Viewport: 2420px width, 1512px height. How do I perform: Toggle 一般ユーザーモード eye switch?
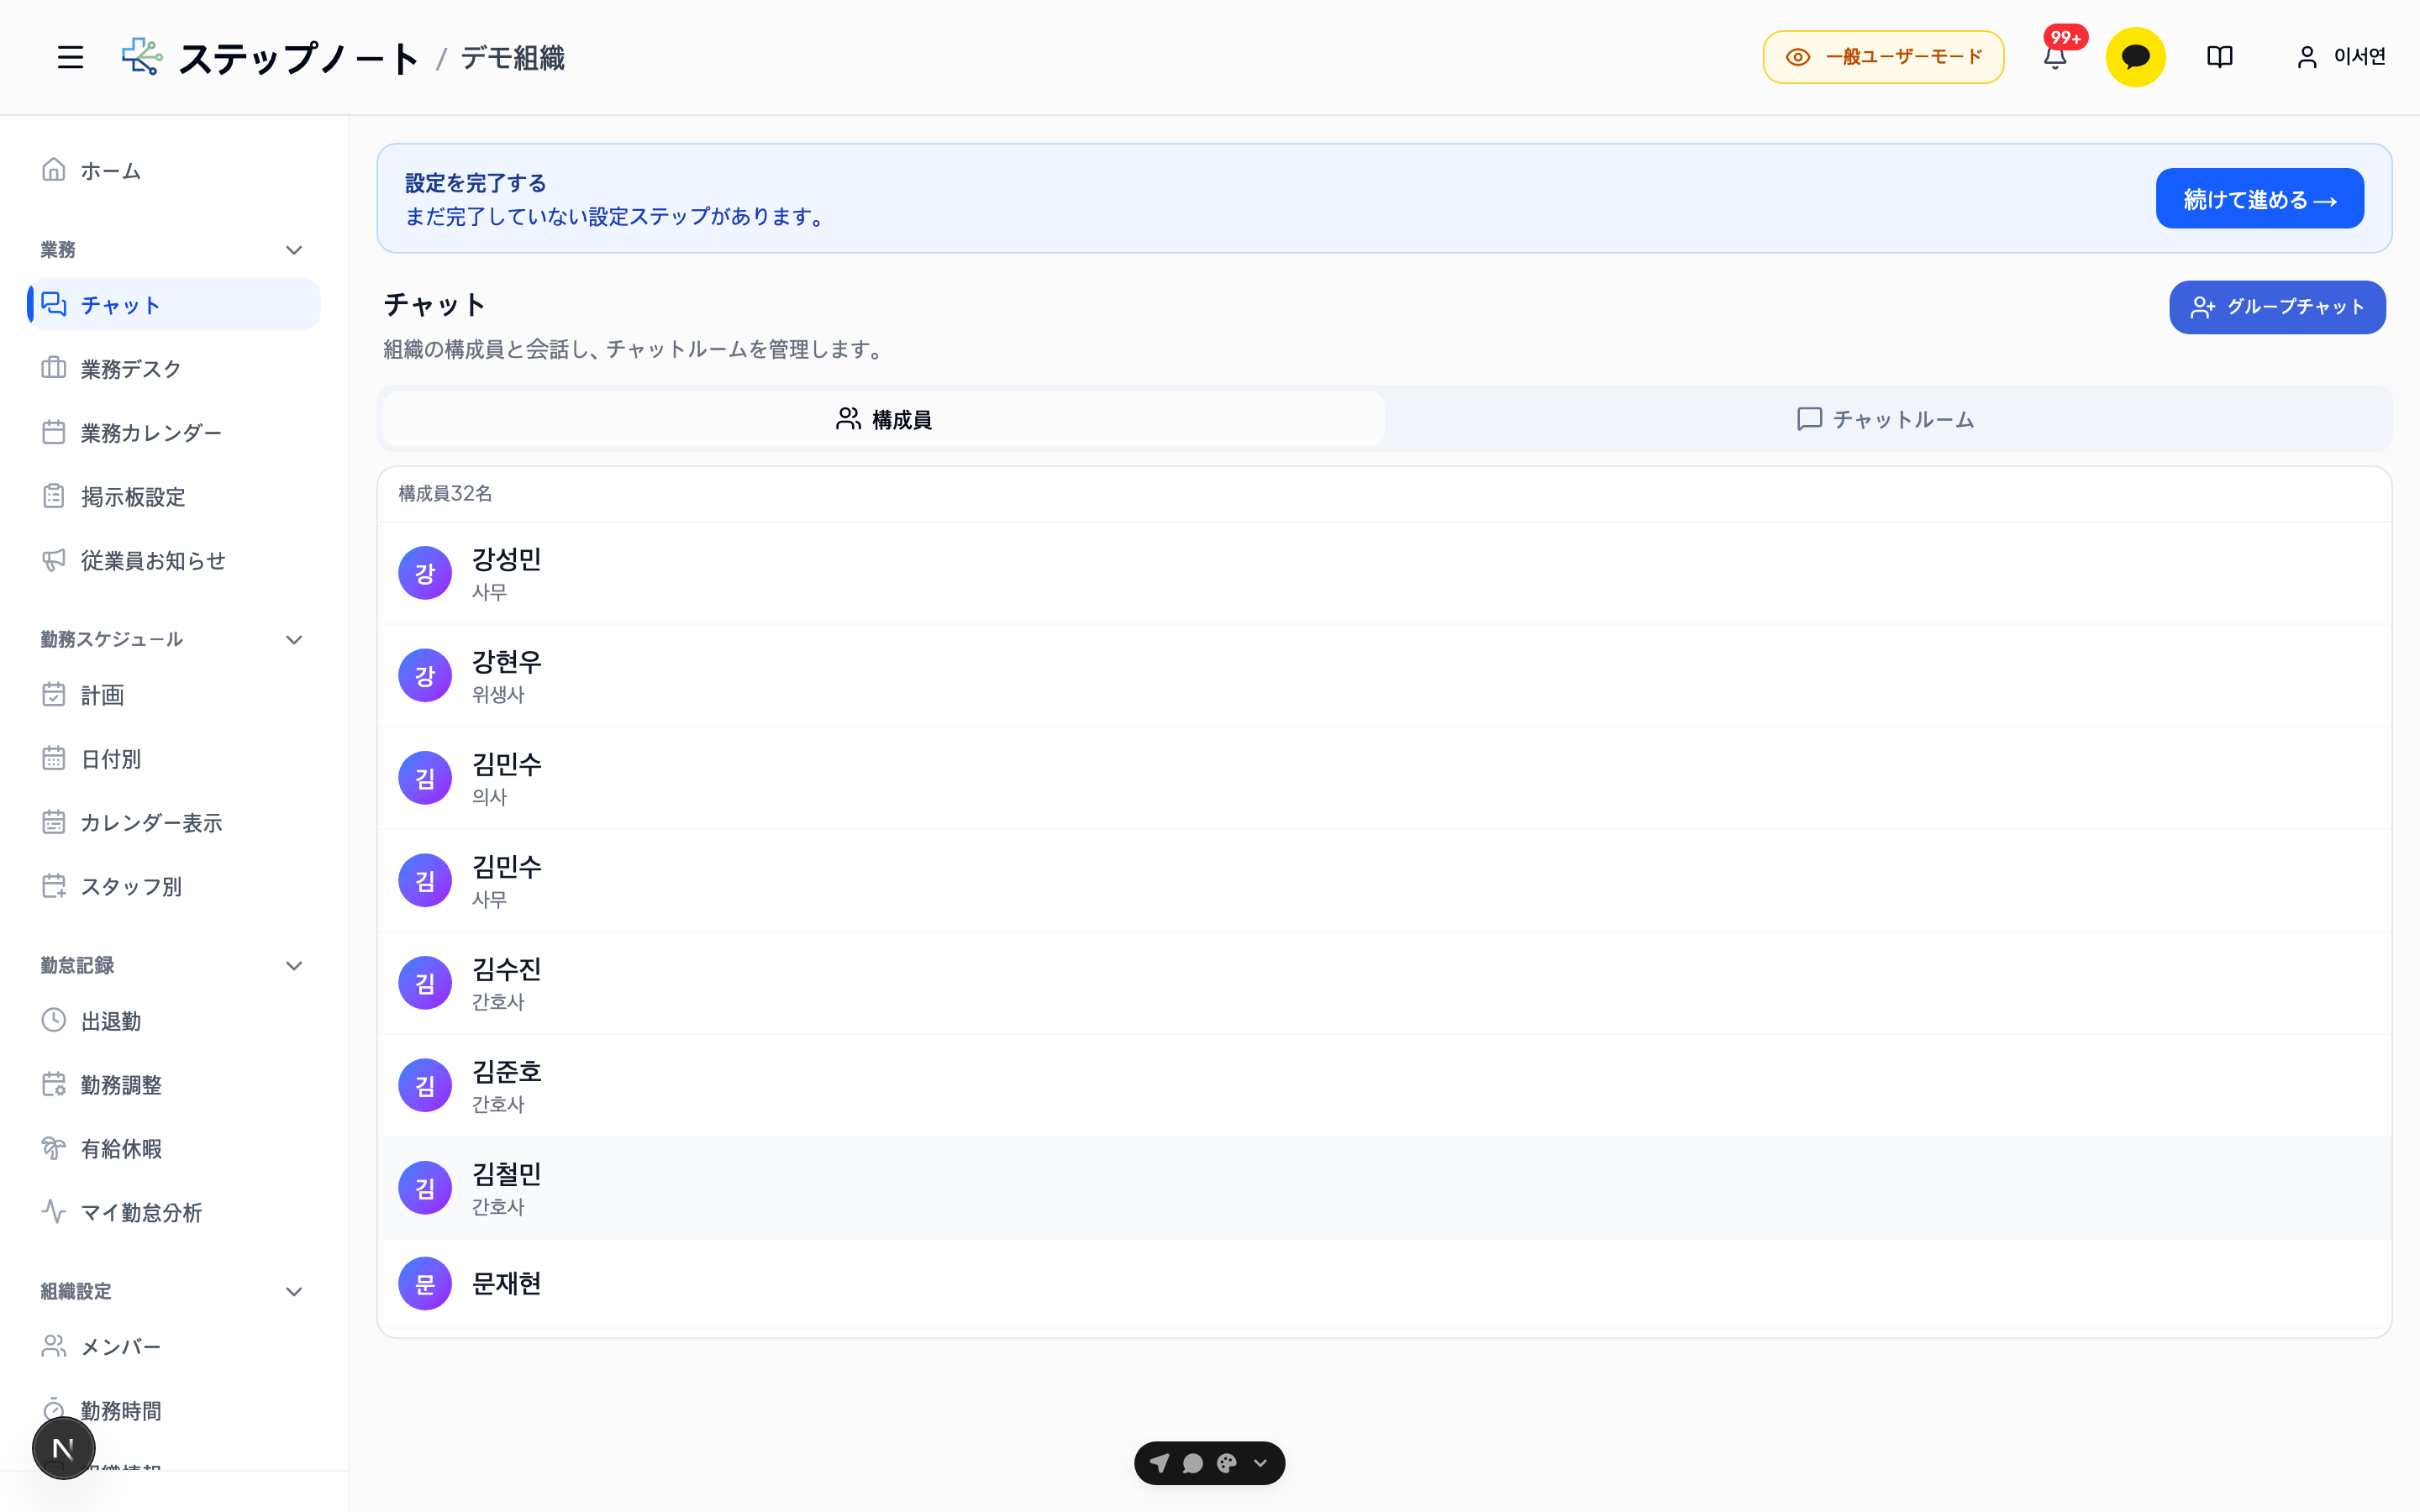[x=1883, y=57]
